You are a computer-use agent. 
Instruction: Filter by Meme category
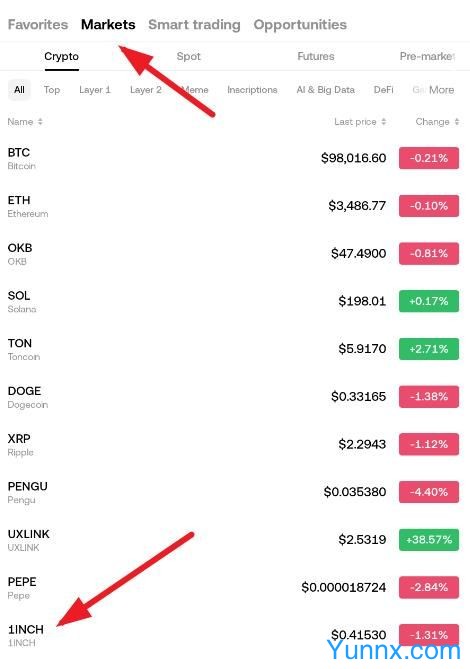tap(195, 90)
